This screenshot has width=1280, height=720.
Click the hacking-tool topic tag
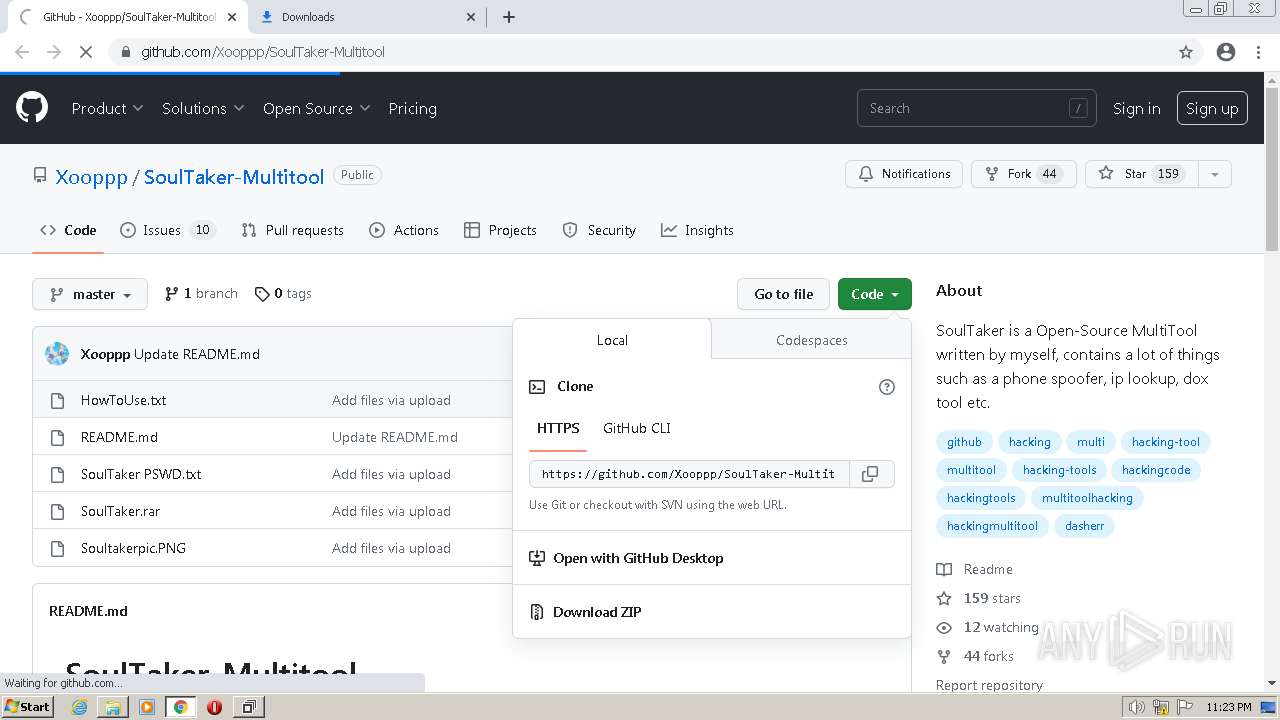pyautogui.click(x=1166, y=442)
